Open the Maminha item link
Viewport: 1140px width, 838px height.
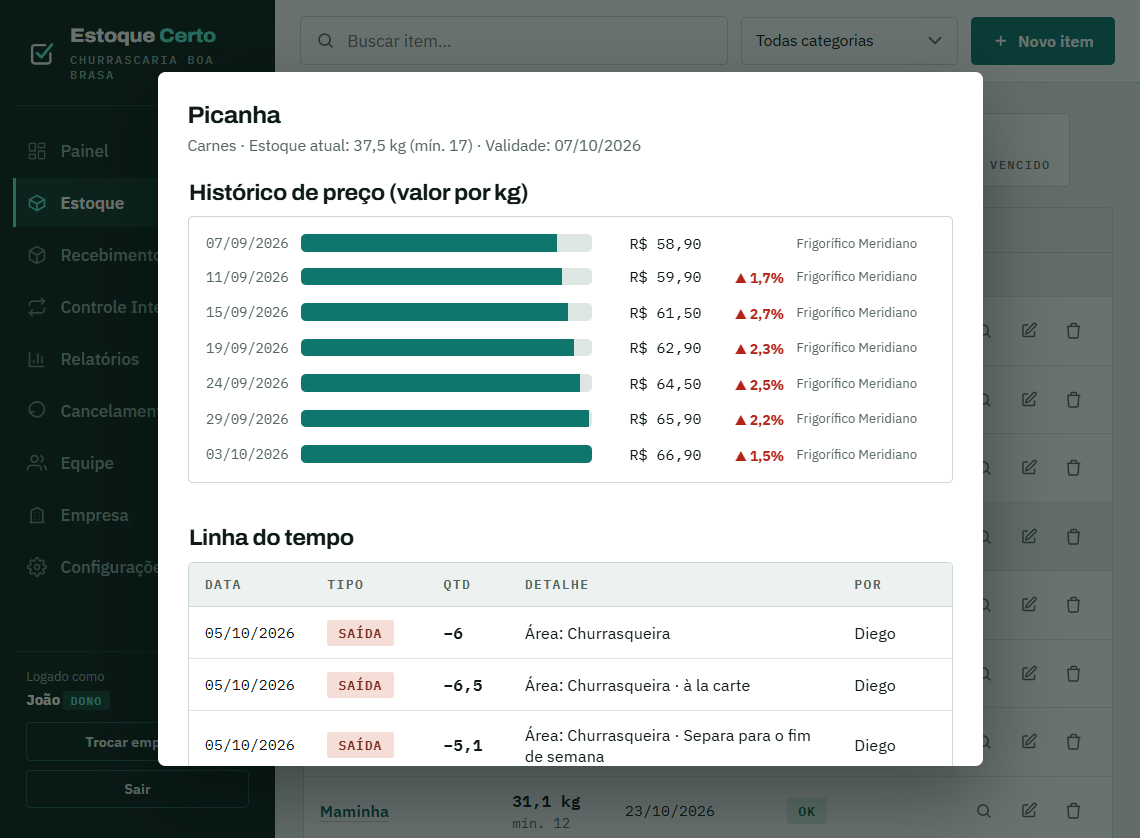(x=355, y=811)
